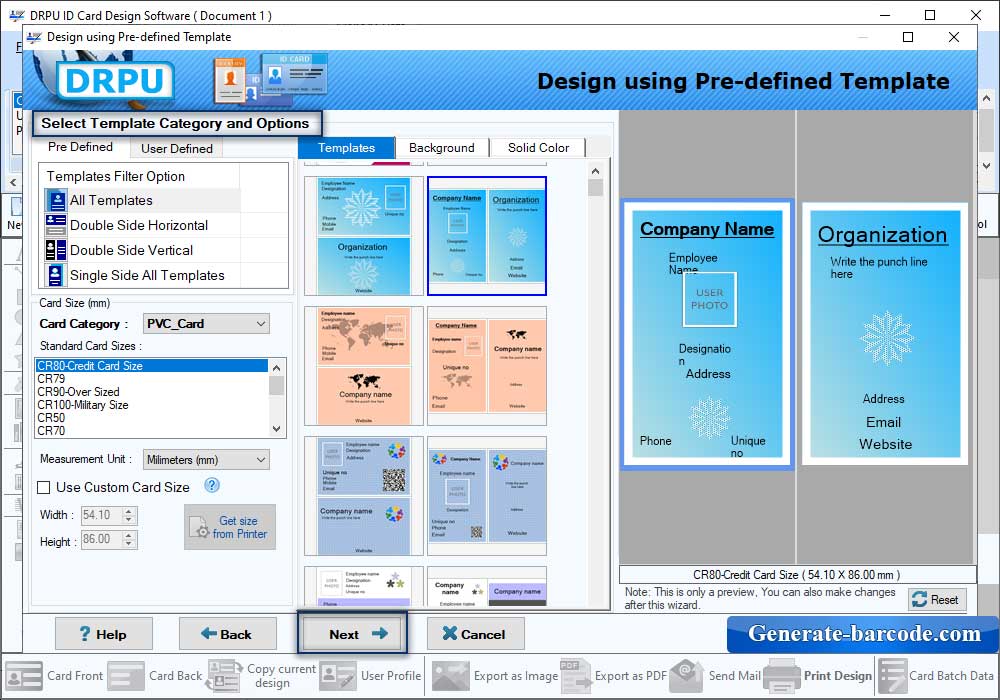Select Single Side All Templates icon
This screenshot has width=1000, height=700.
pos(56,275)
